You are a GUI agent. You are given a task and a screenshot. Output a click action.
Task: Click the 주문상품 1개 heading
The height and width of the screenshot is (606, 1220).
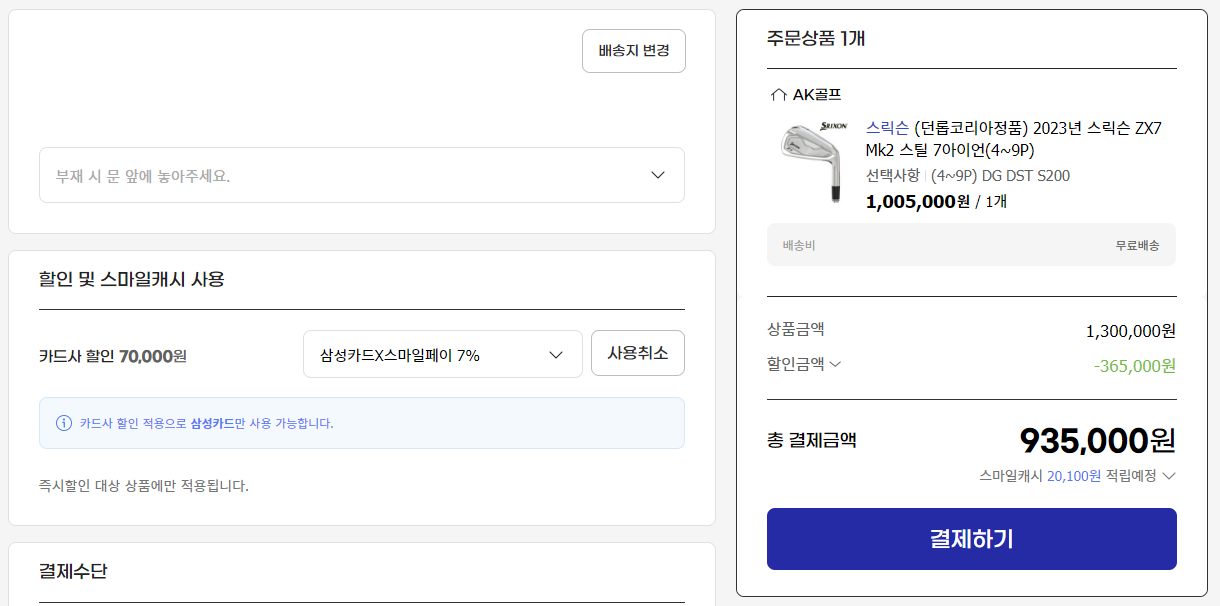(x=815, y=39)
